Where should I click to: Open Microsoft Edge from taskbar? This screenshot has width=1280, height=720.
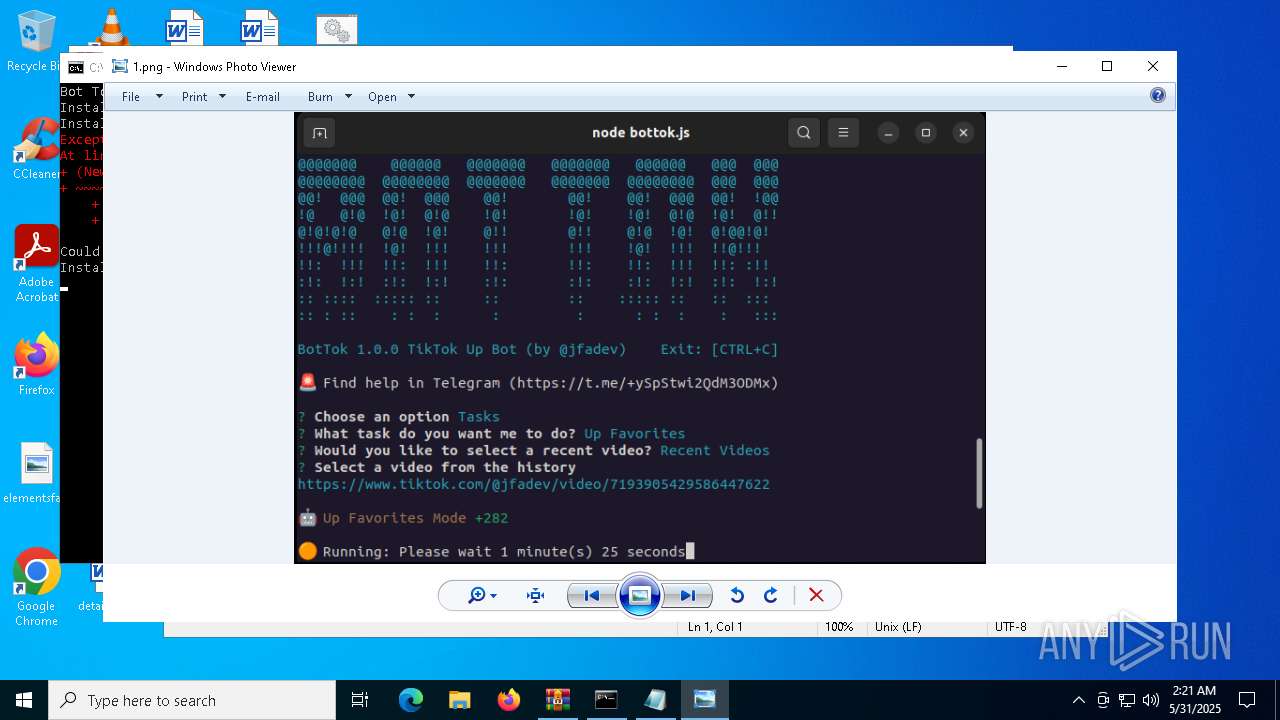click(411, 700)
